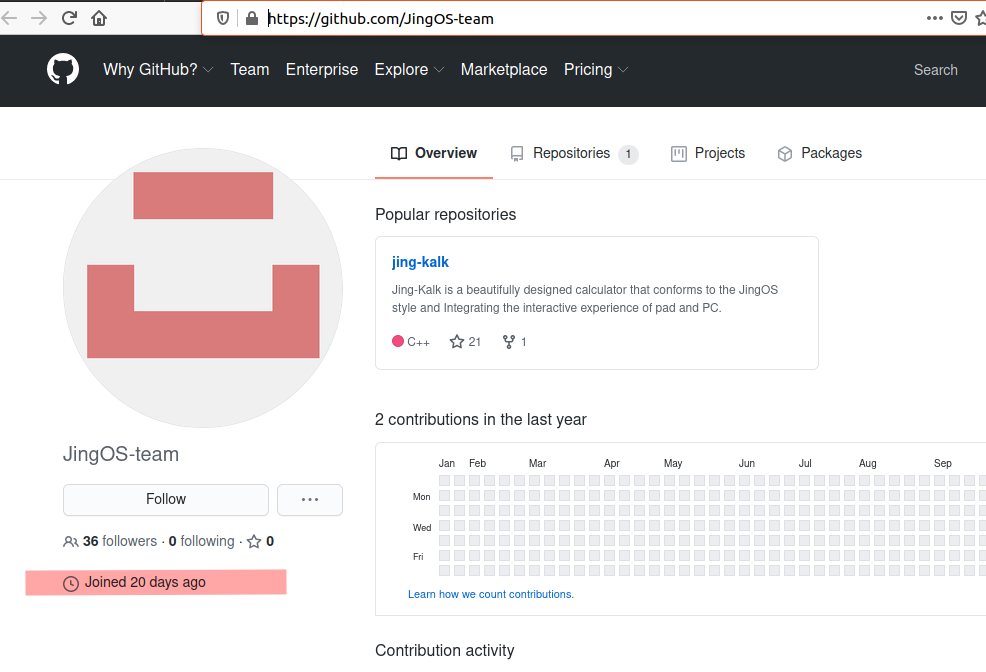Screen dimensions: 986x672
Task: Click the GitHub Search field
Action: tap(936, 70)
